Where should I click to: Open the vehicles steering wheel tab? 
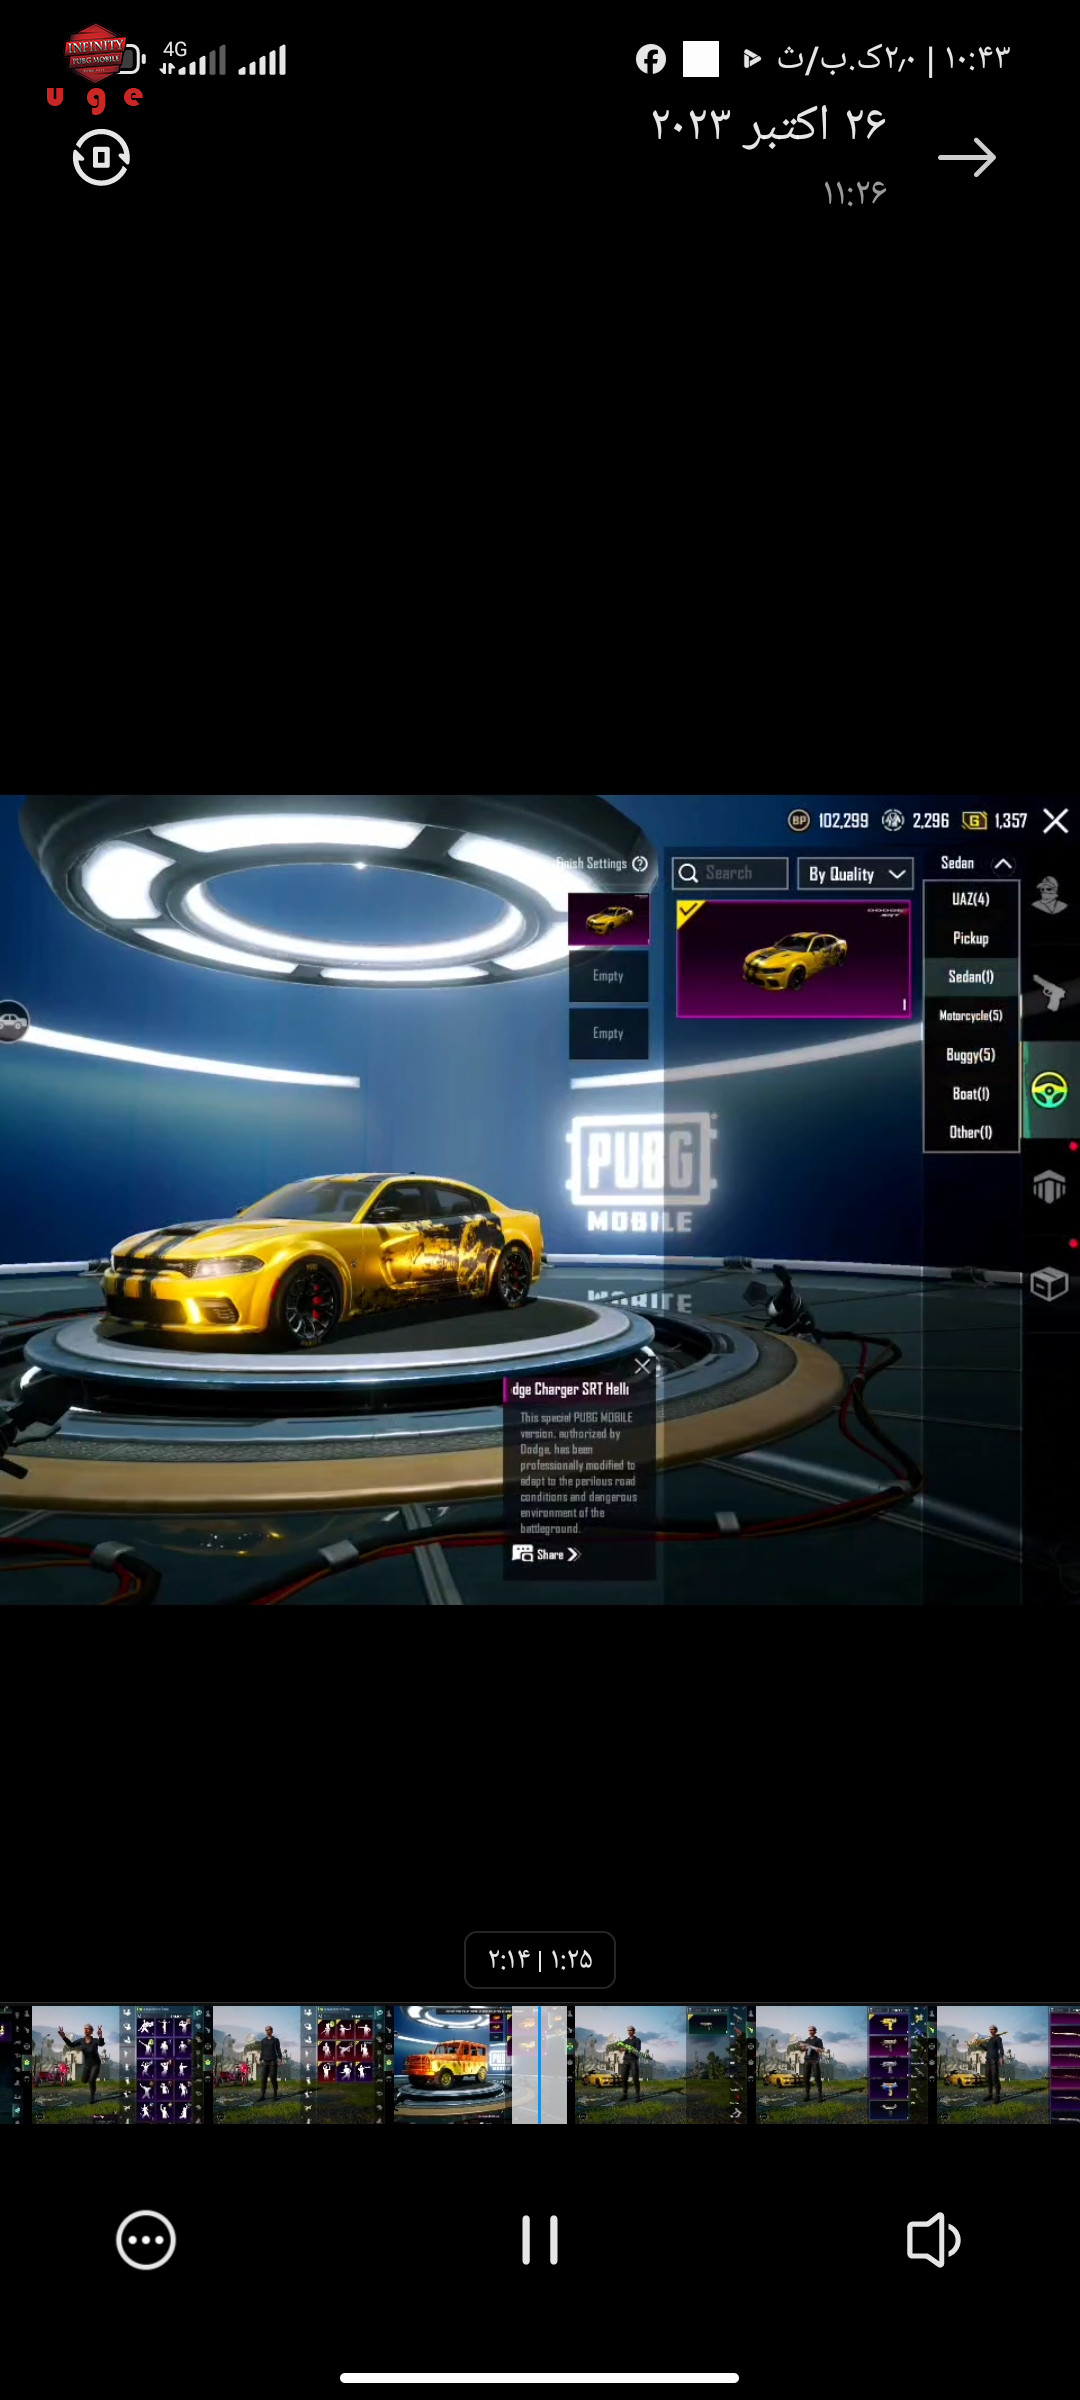tap(1049, 1089)
